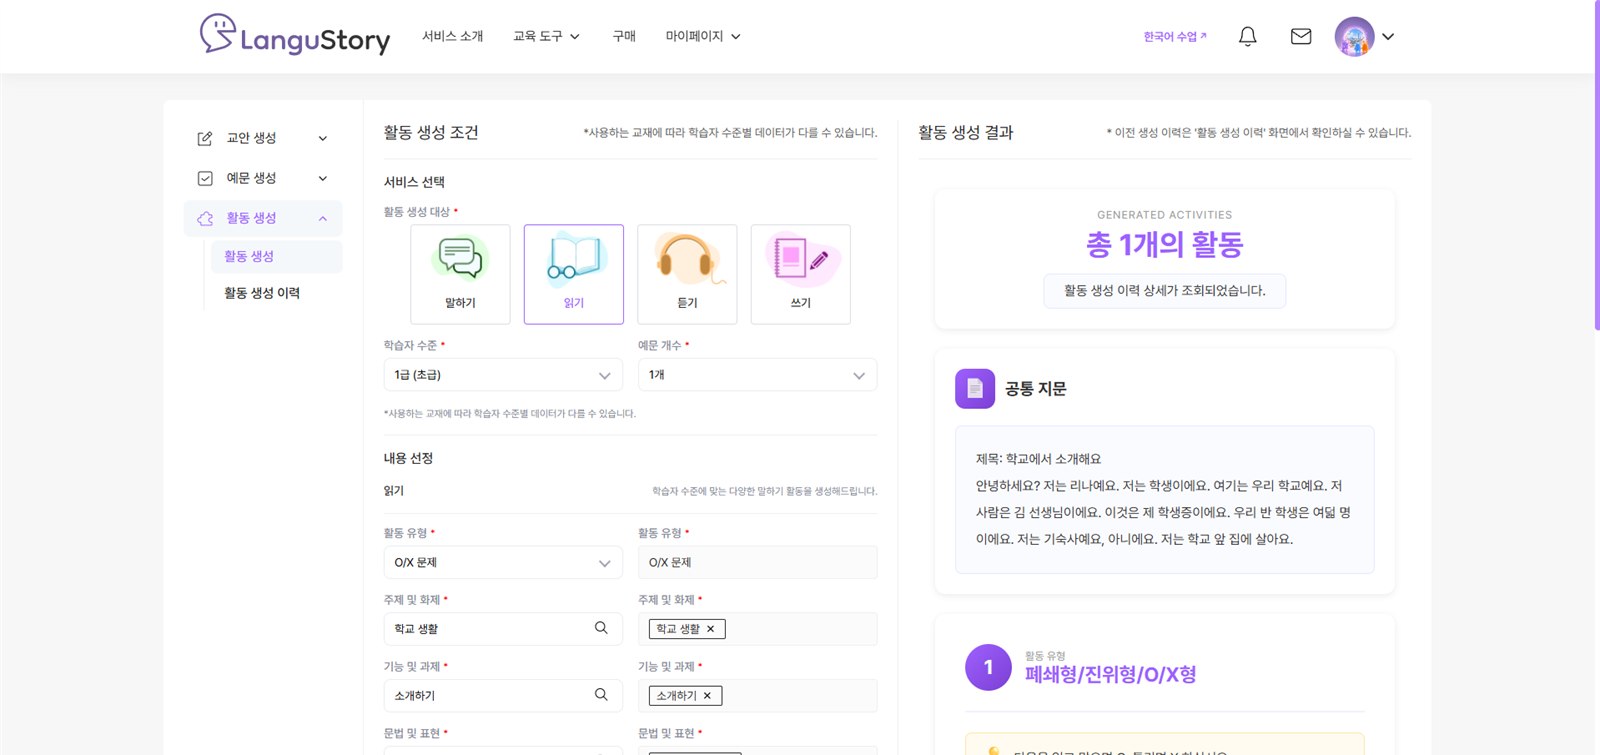Click the page vertical scrollbar
This screenshot has height=755, width=1600.
[x=1597, y=165]
